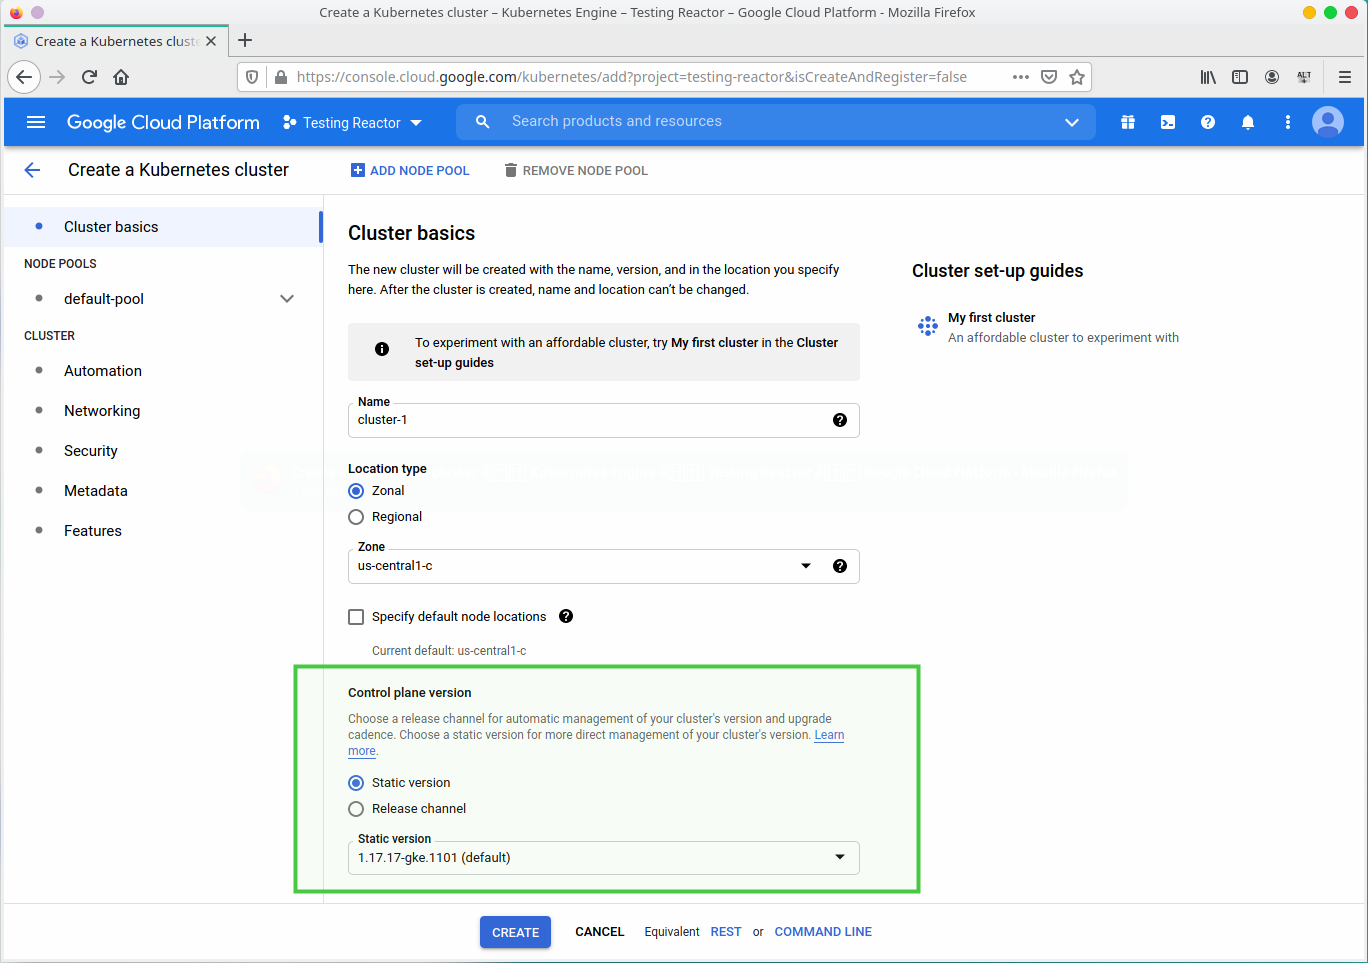Viewport: 1368px width, 963px height.
Task: Expand the search bar dropdown chevron
Action: coord(1072,122)
